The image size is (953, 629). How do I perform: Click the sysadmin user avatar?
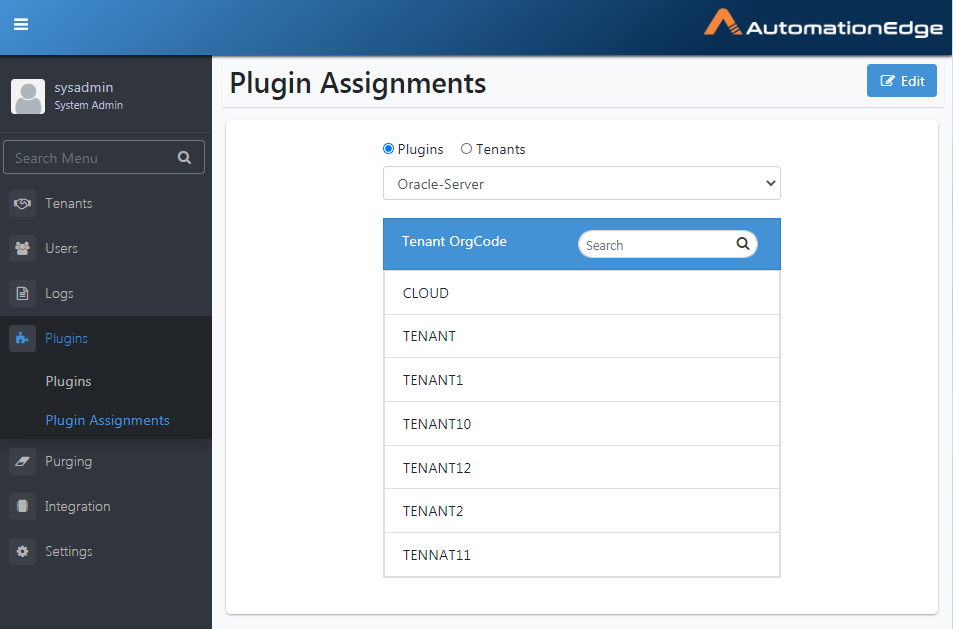click(28, 96)
